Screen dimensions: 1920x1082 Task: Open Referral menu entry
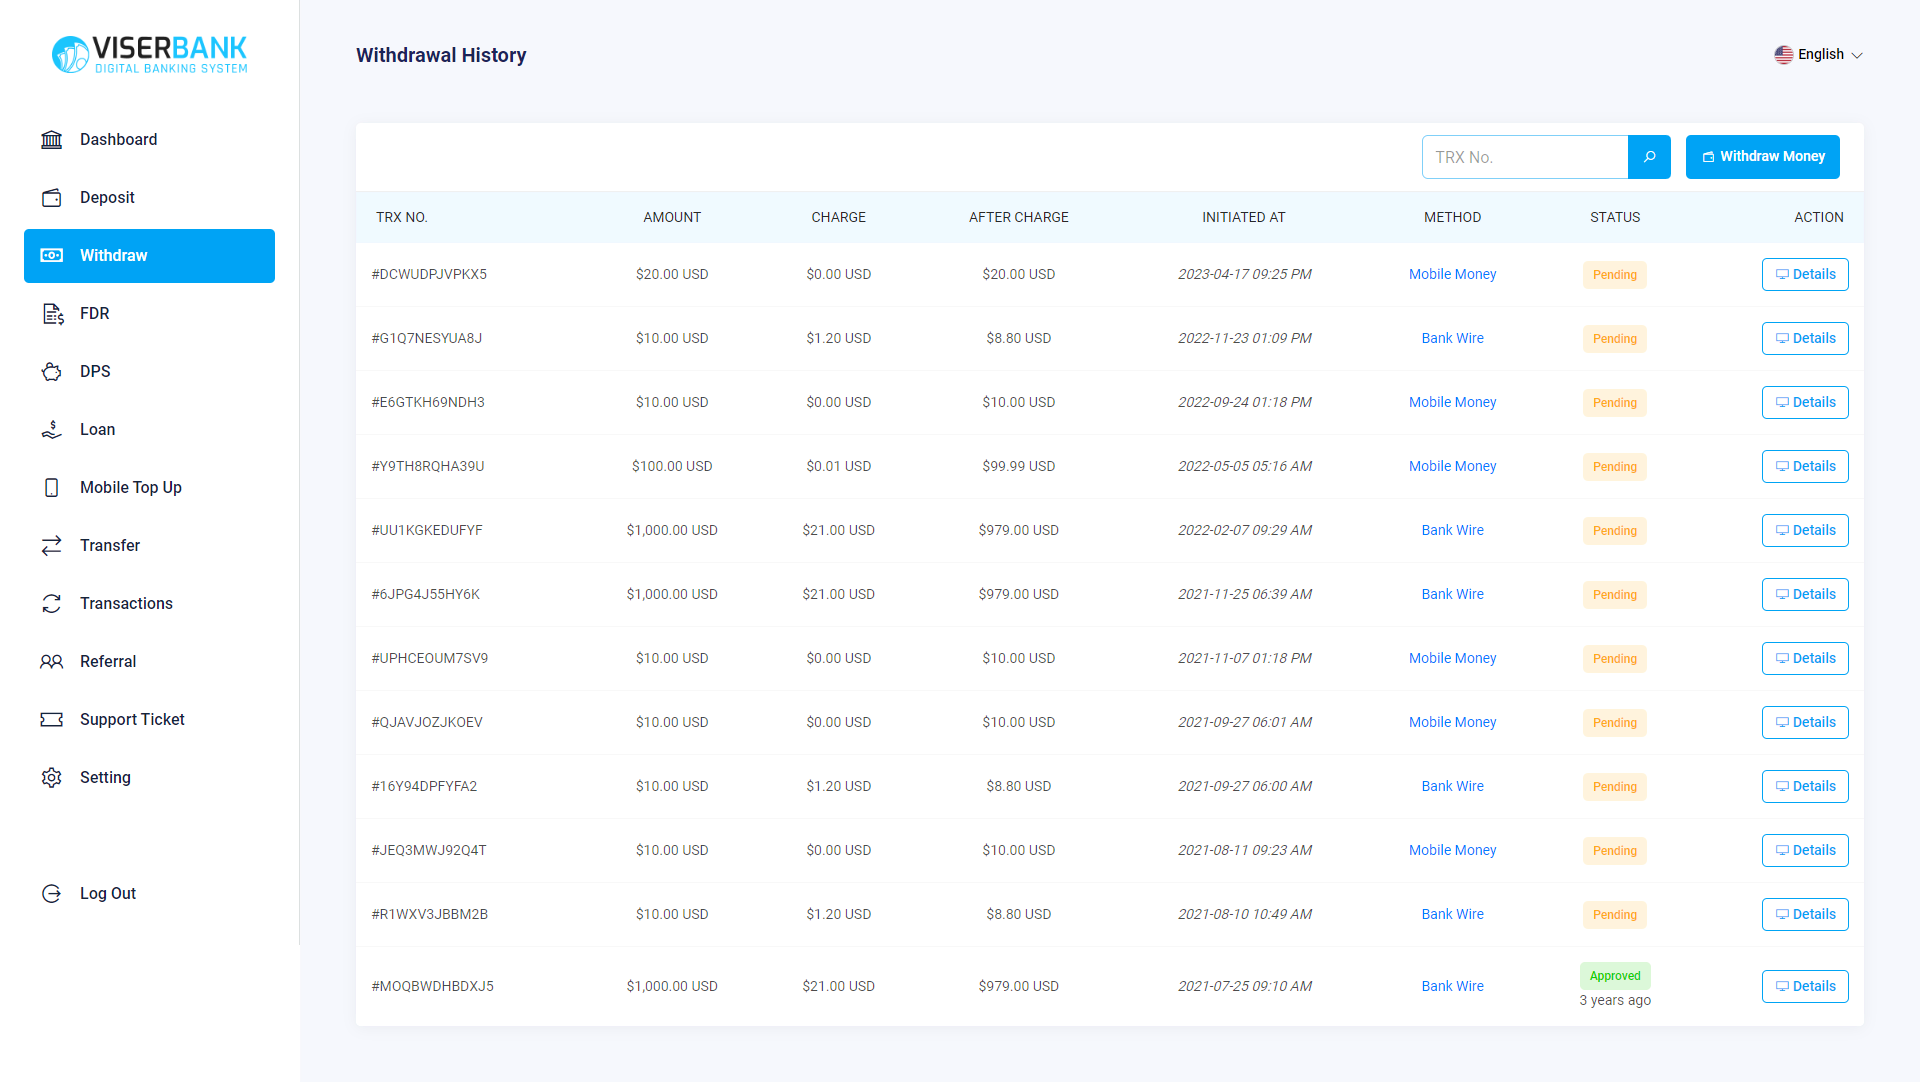tap(149, 662)
